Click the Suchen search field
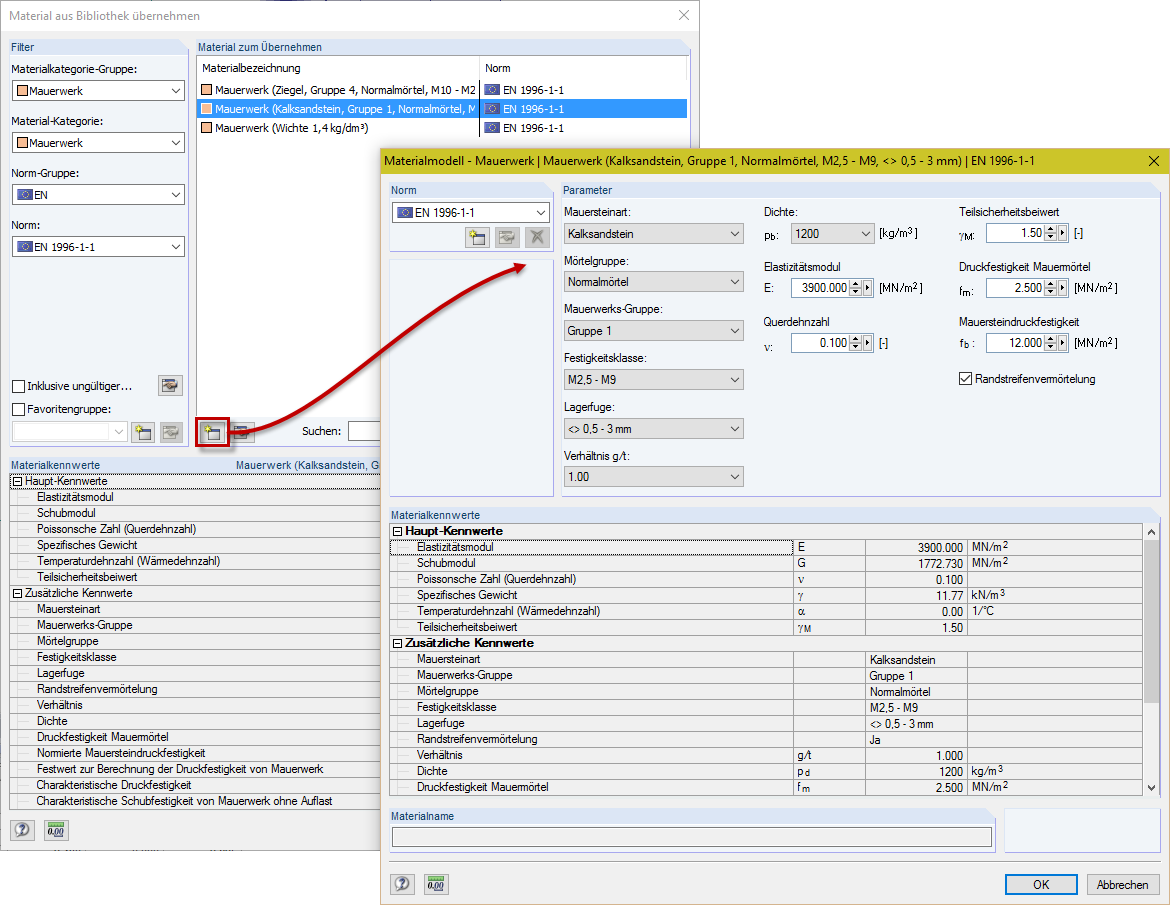The height and width of the screenshot is (905, 1170). 364,431
